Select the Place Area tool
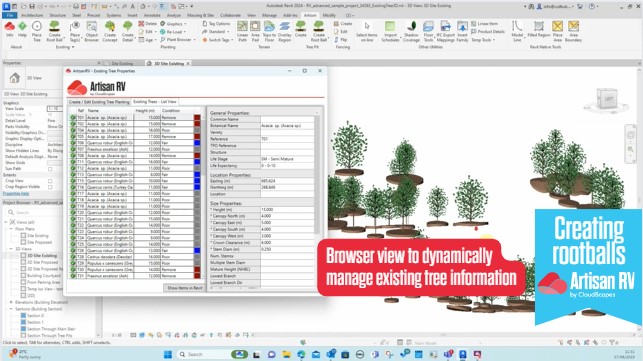This screenshot has height=361, width=643. pos(557,32)
